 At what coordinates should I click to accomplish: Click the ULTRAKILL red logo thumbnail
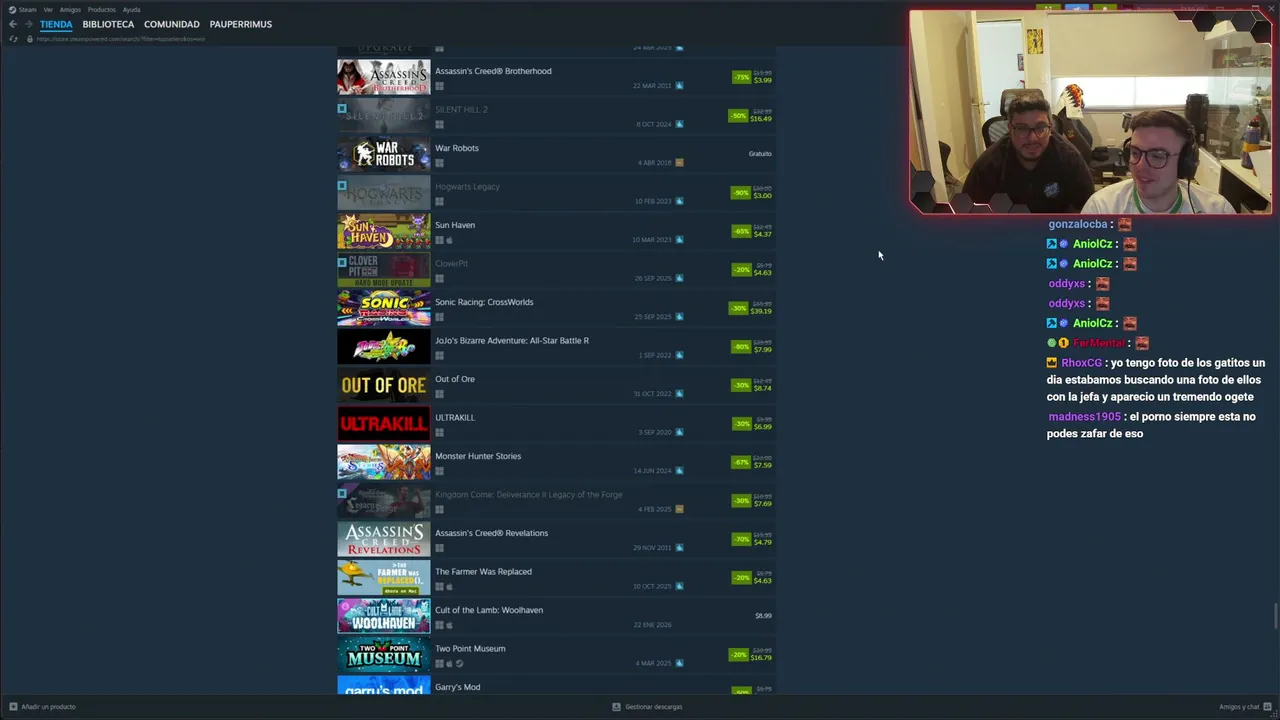point(384,424)
